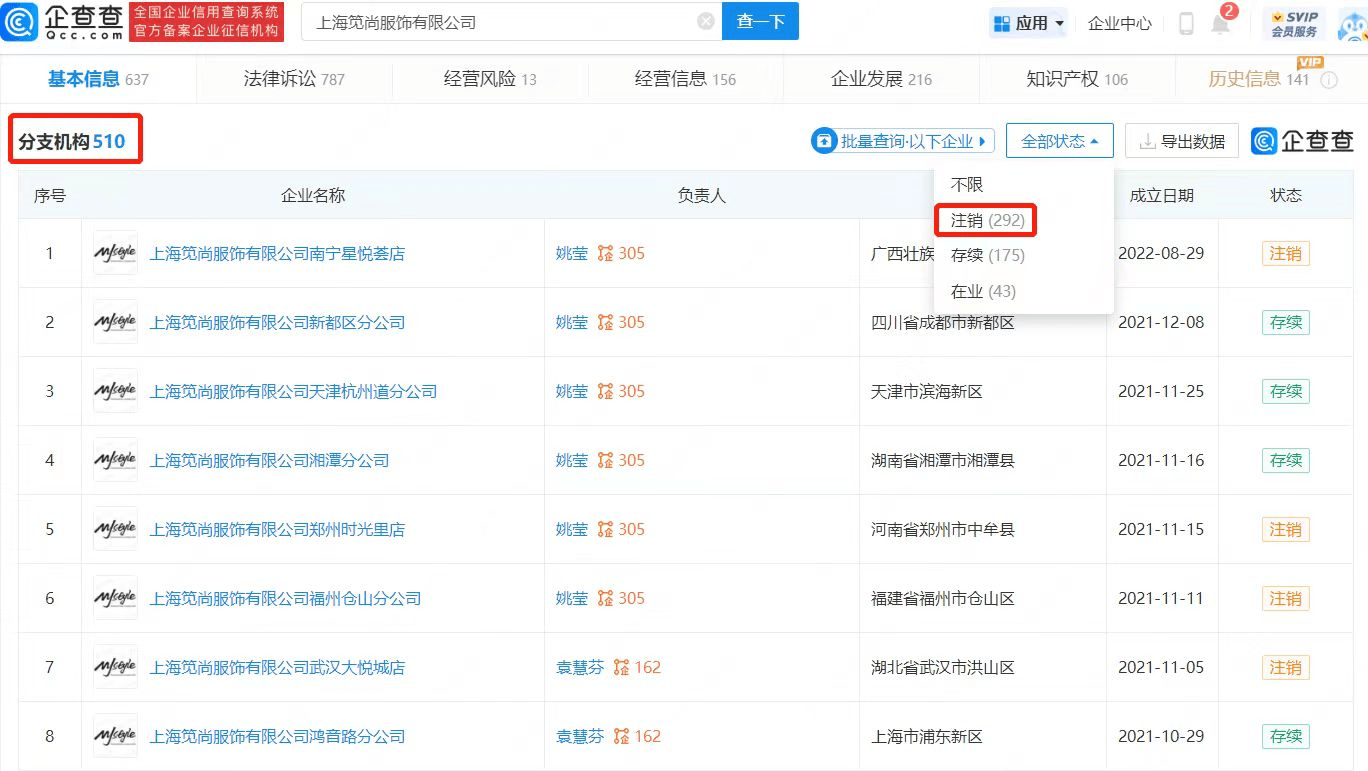Image resolution: width=1368 pixels, height=771 pixels.
Task: Click company logo of 武汉大悦城店 row
Action: coord(115,668)
